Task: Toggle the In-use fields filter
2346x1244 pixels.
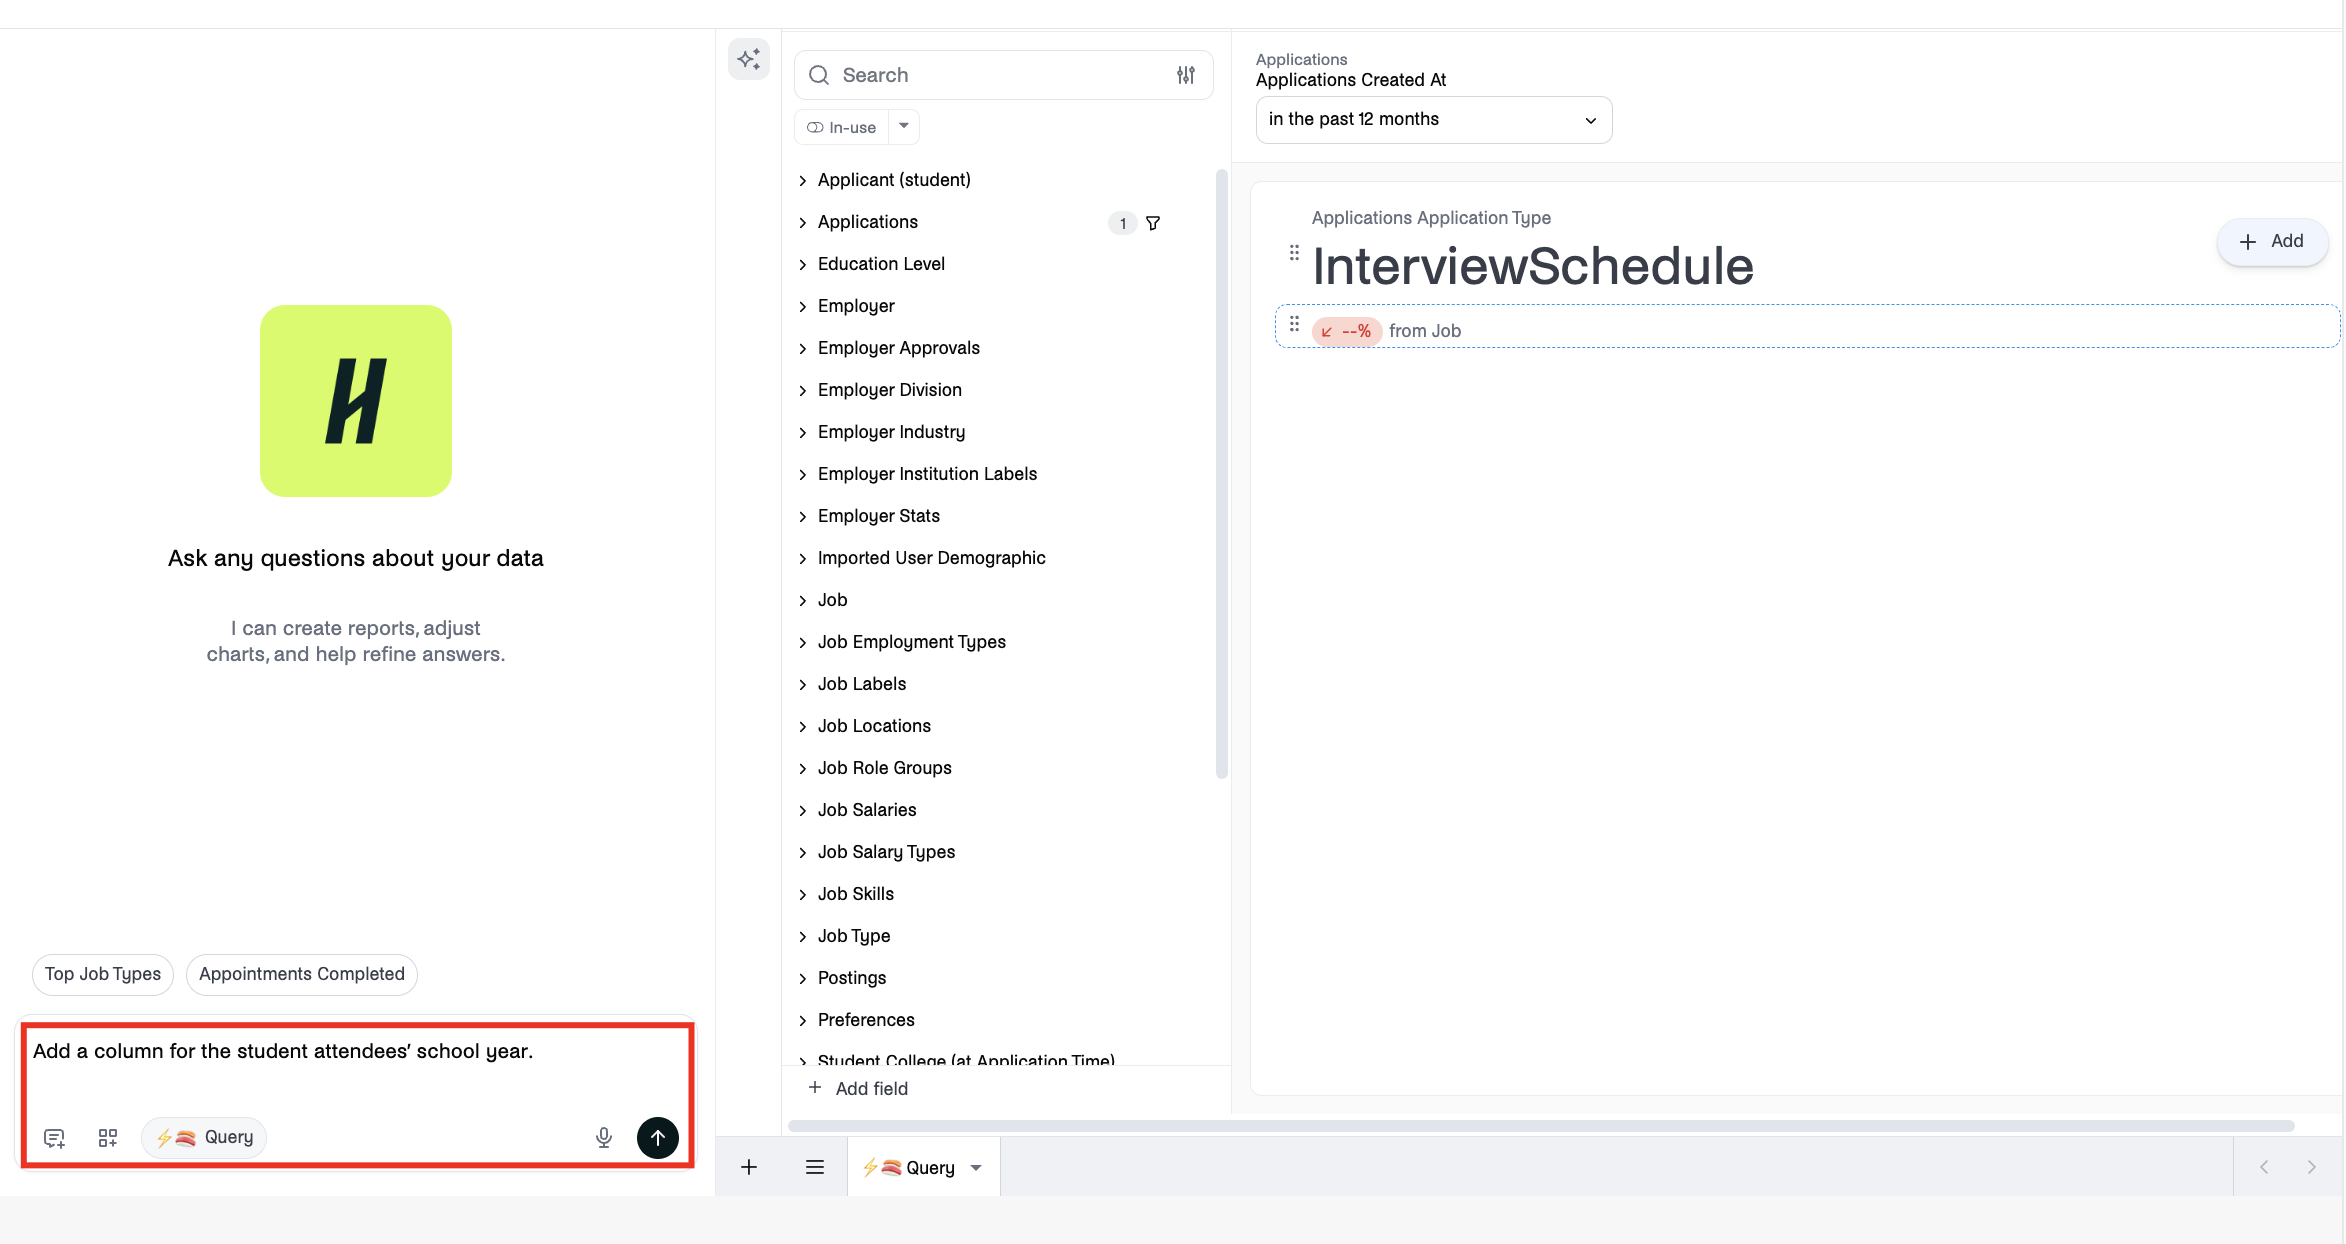Action: tap(842, 127)
